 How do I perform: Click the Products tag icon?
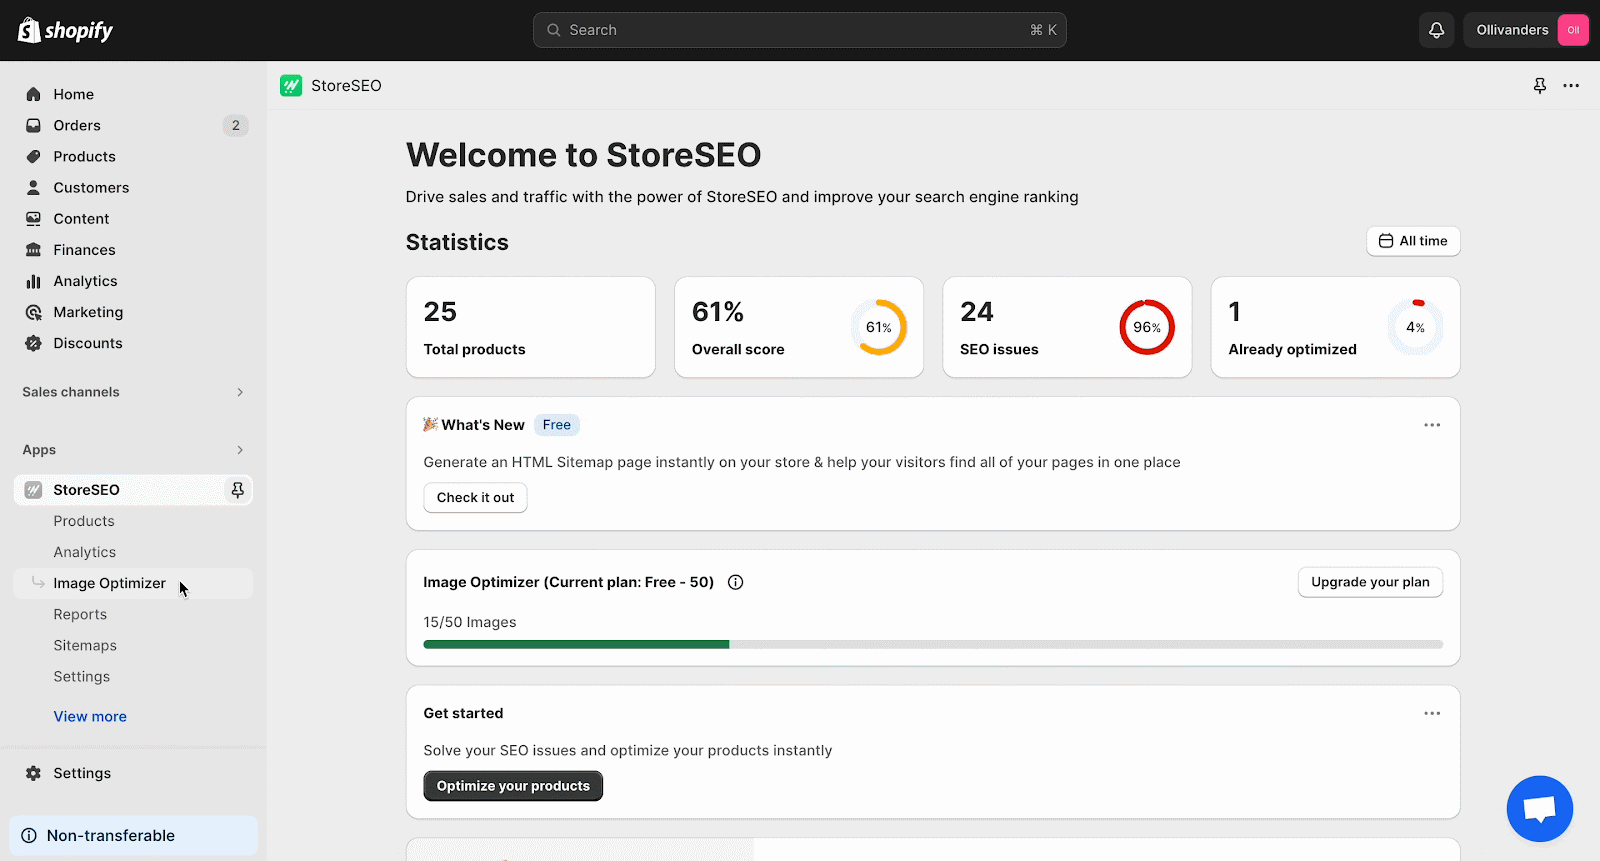pos(33,156)
